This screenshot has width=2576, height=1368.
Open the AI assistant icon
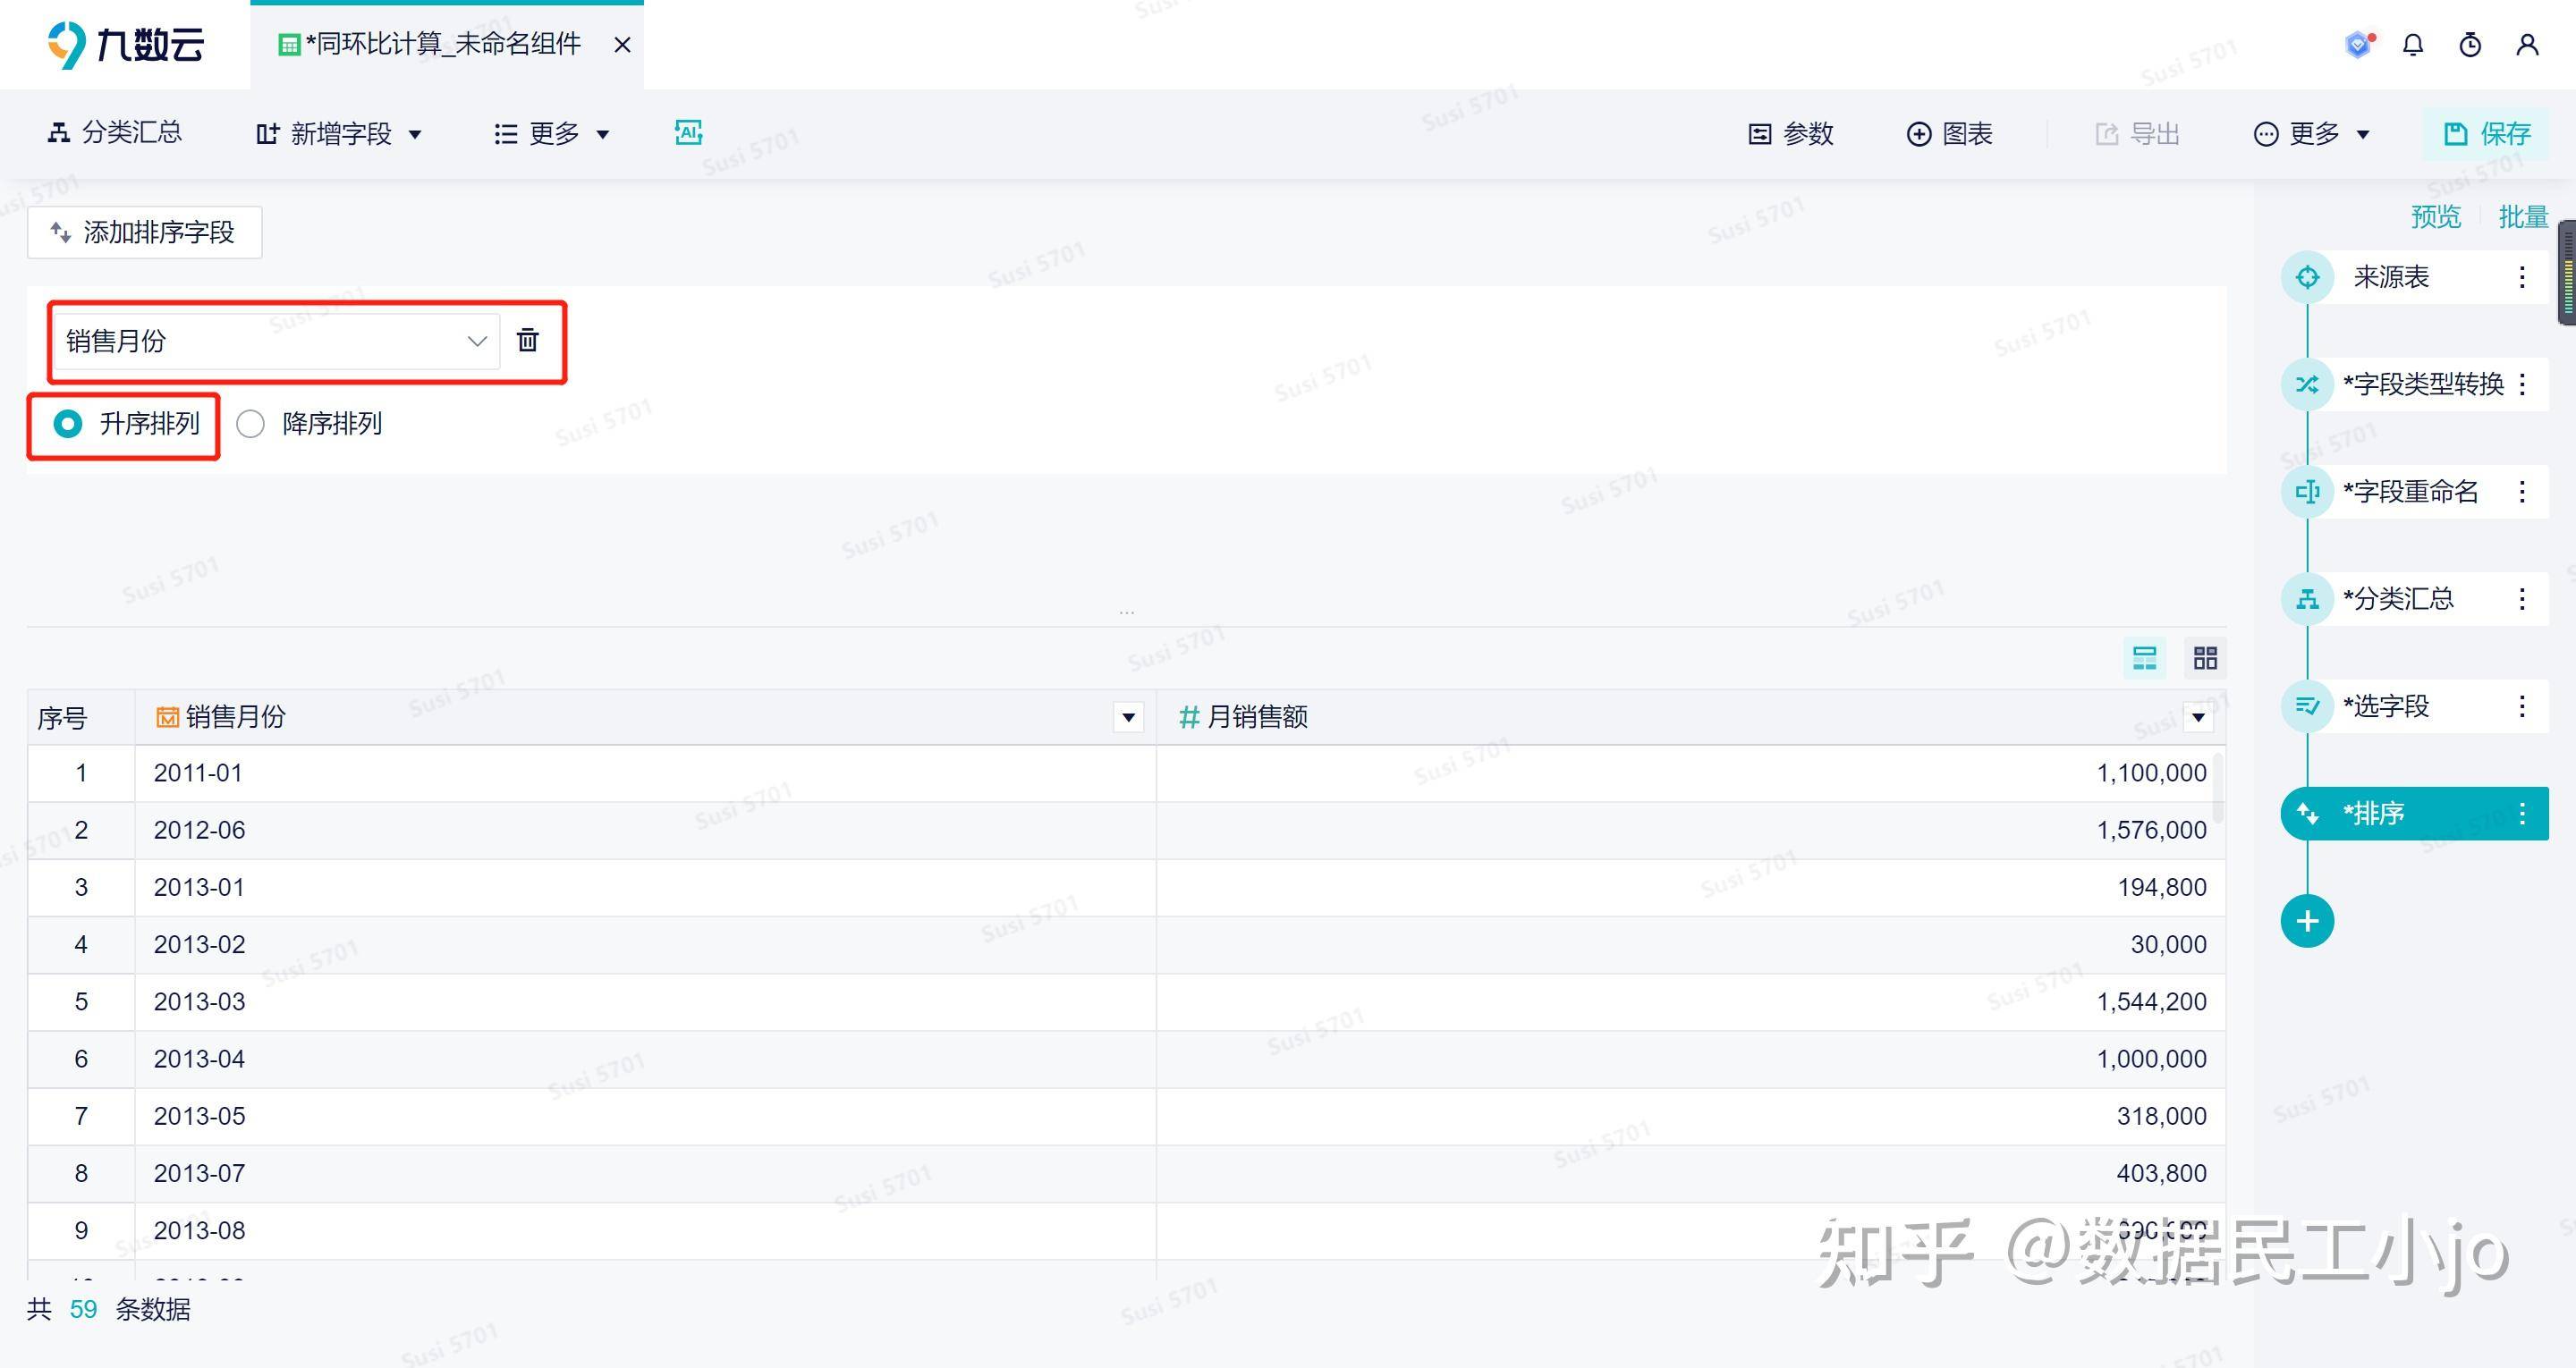(x=688, y=133)
